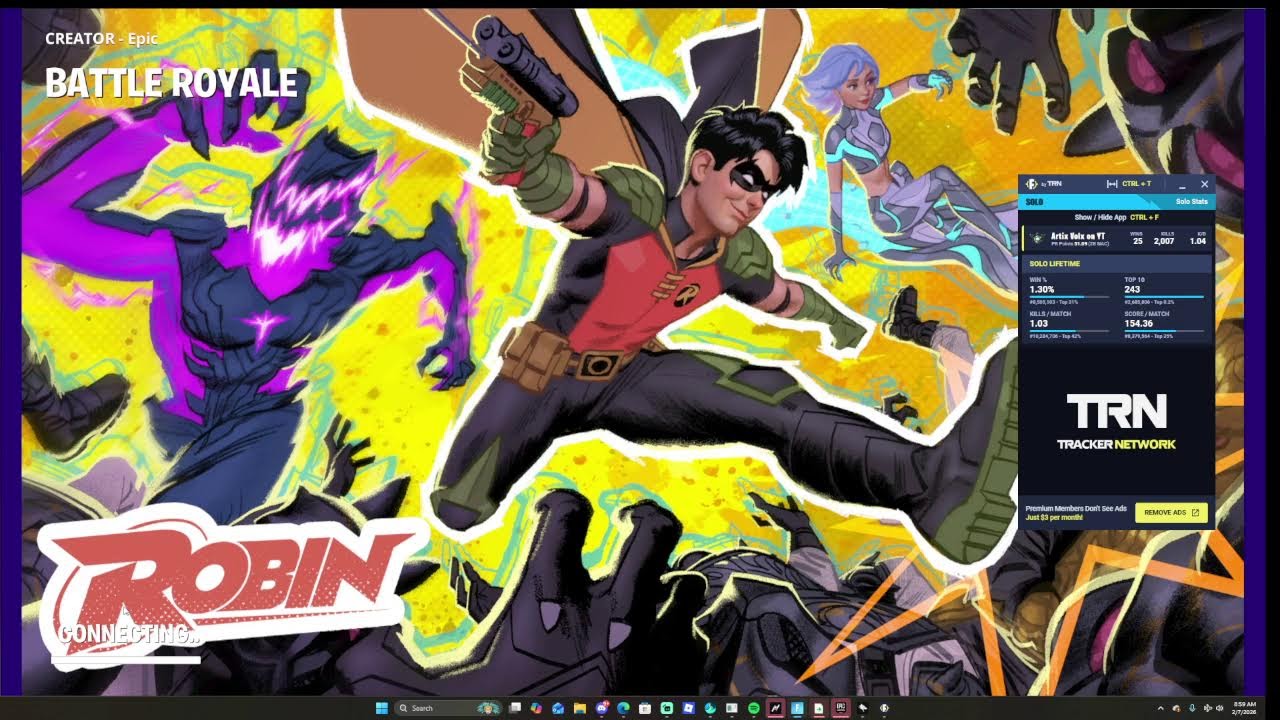Open the Solo Stats tab
This screenshot has height=720, width=1280.
tap(1191, 202)
